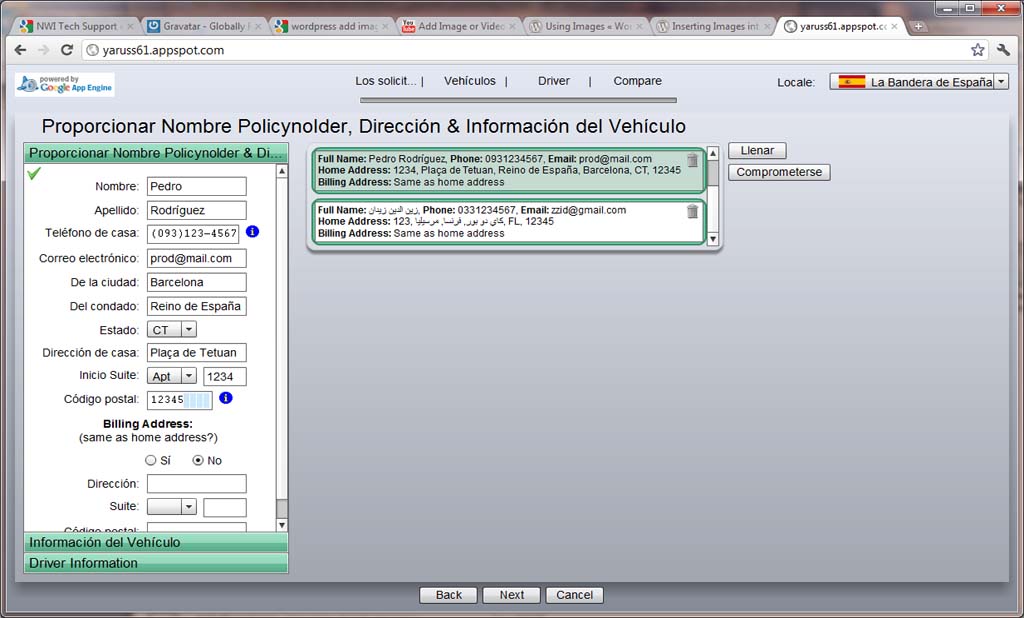
Task: Click info icon beside Código postal field
Action: [226, 398]
